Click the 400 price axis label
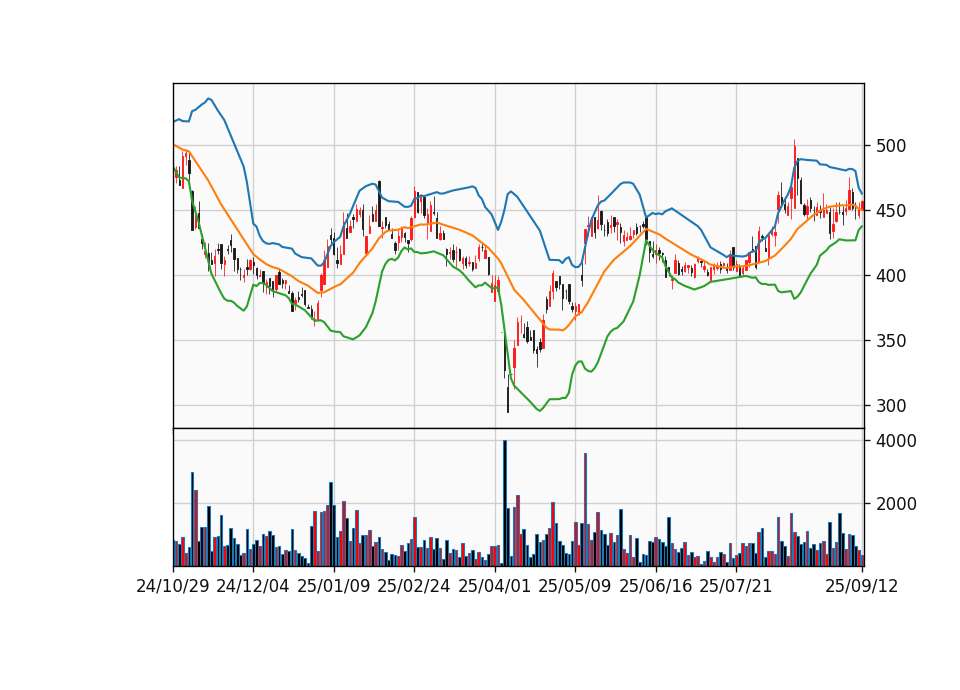 [891, 276]
